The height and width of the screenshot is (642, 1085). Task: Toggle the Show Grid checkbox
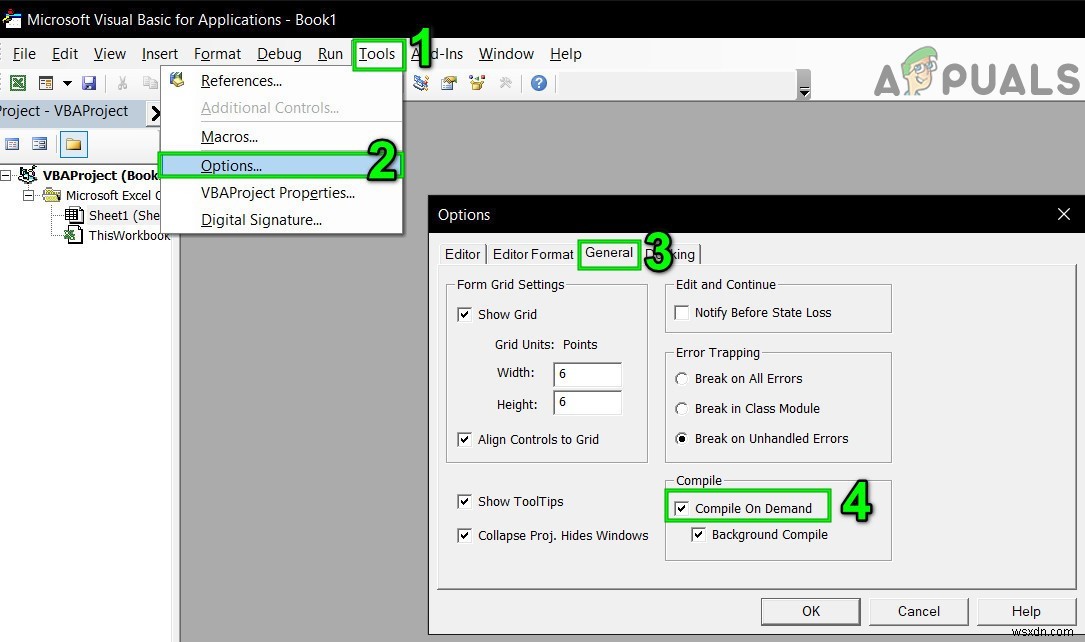tap(464, 315)
